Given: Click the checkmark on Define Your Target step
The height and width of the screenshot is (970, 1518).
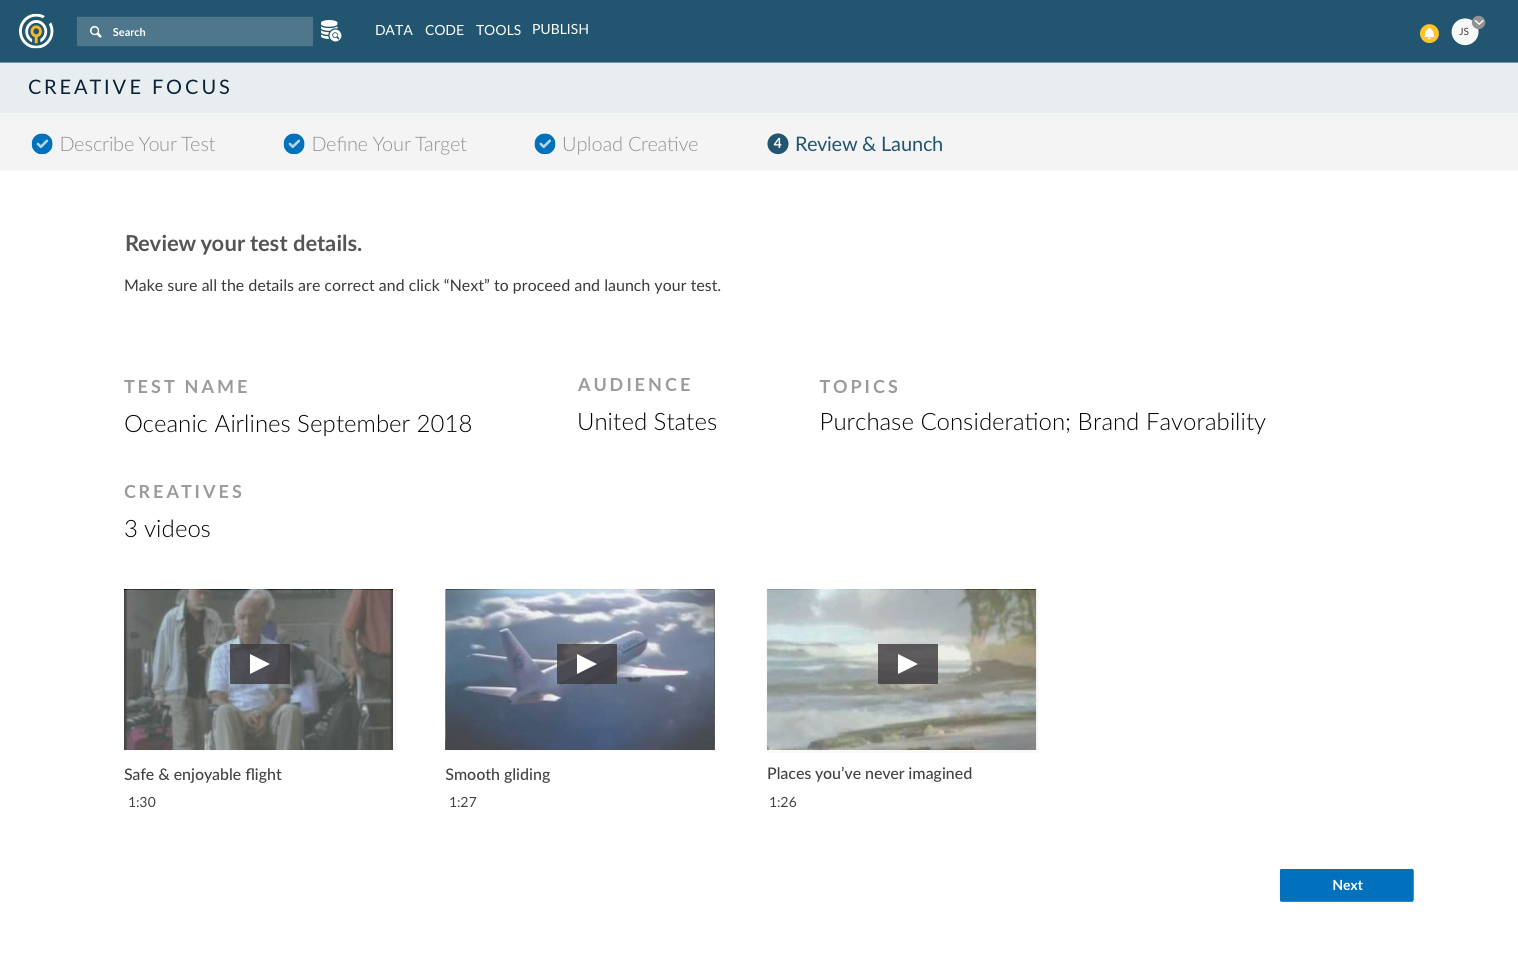Looking at the screenshot, I should coord(294,144).
